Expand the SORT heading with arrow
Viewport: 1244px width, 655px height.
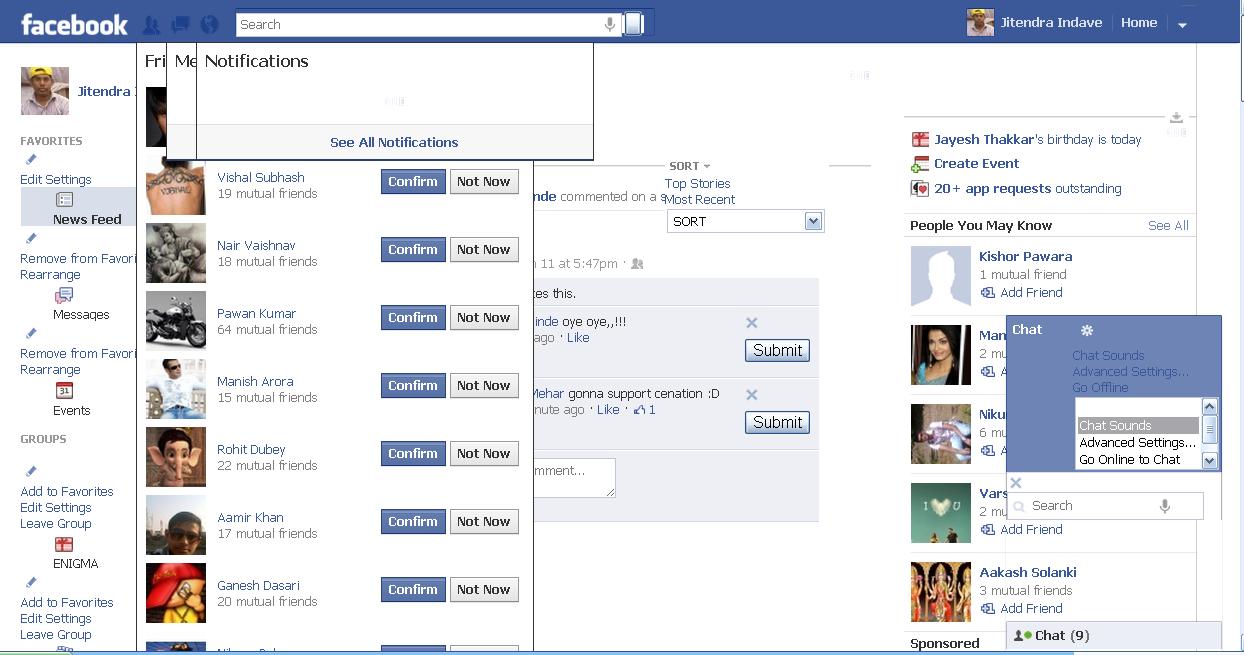click(690, 166)
